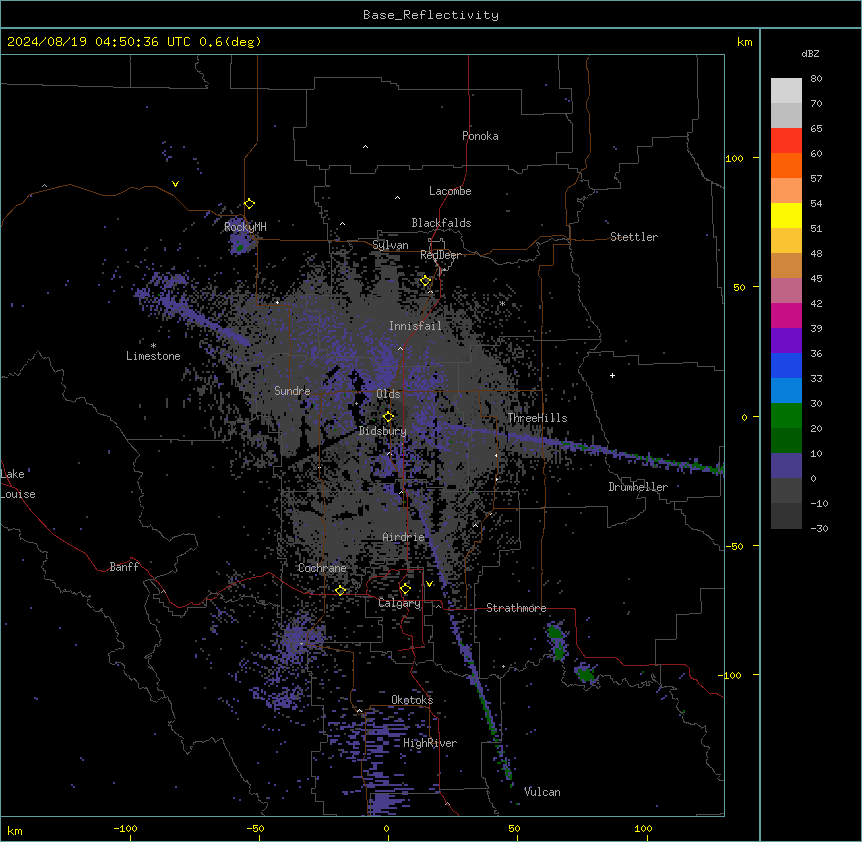
Task: Click the yellow station marker near RockyMH
Action: [250, 203]
